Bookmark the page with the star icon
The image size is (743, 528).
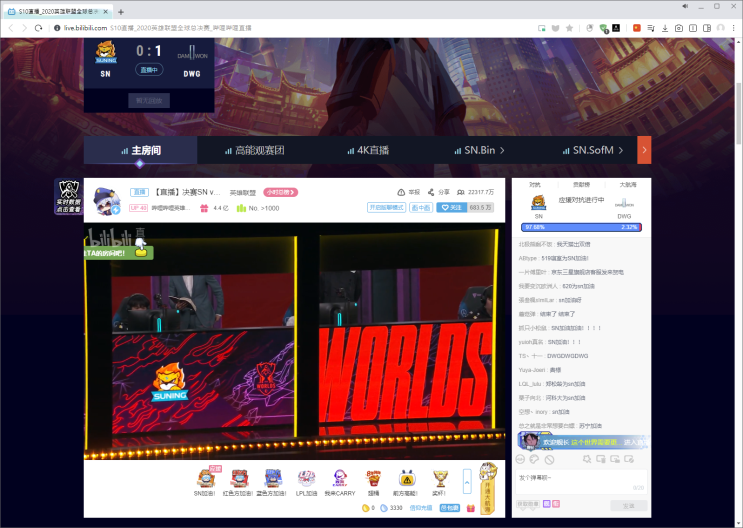point(570,28)
